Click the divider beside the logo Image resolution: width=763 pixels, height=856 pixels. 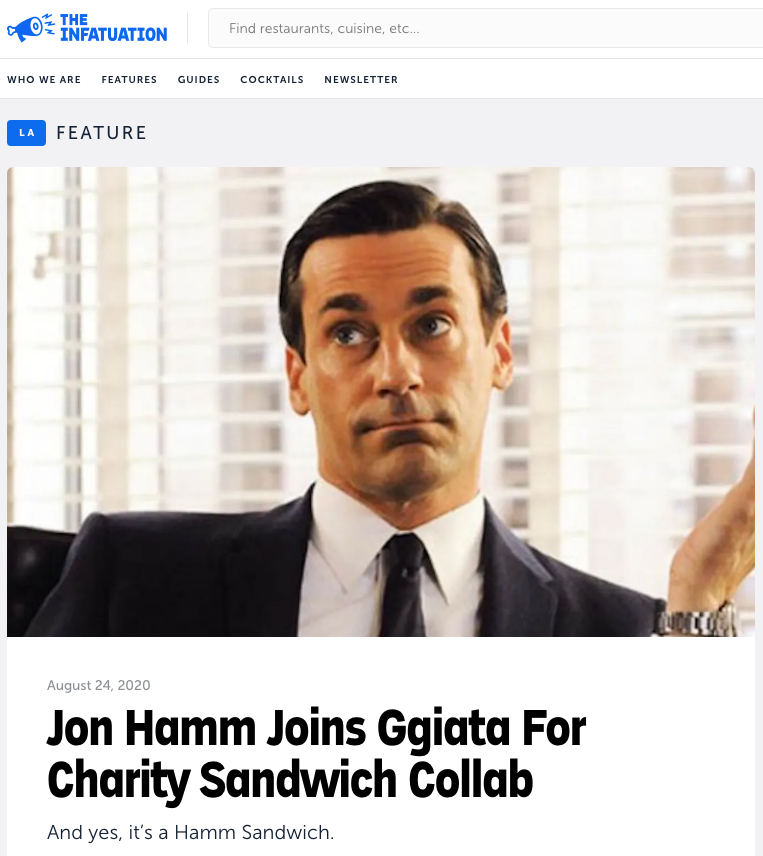click(188, 28)
